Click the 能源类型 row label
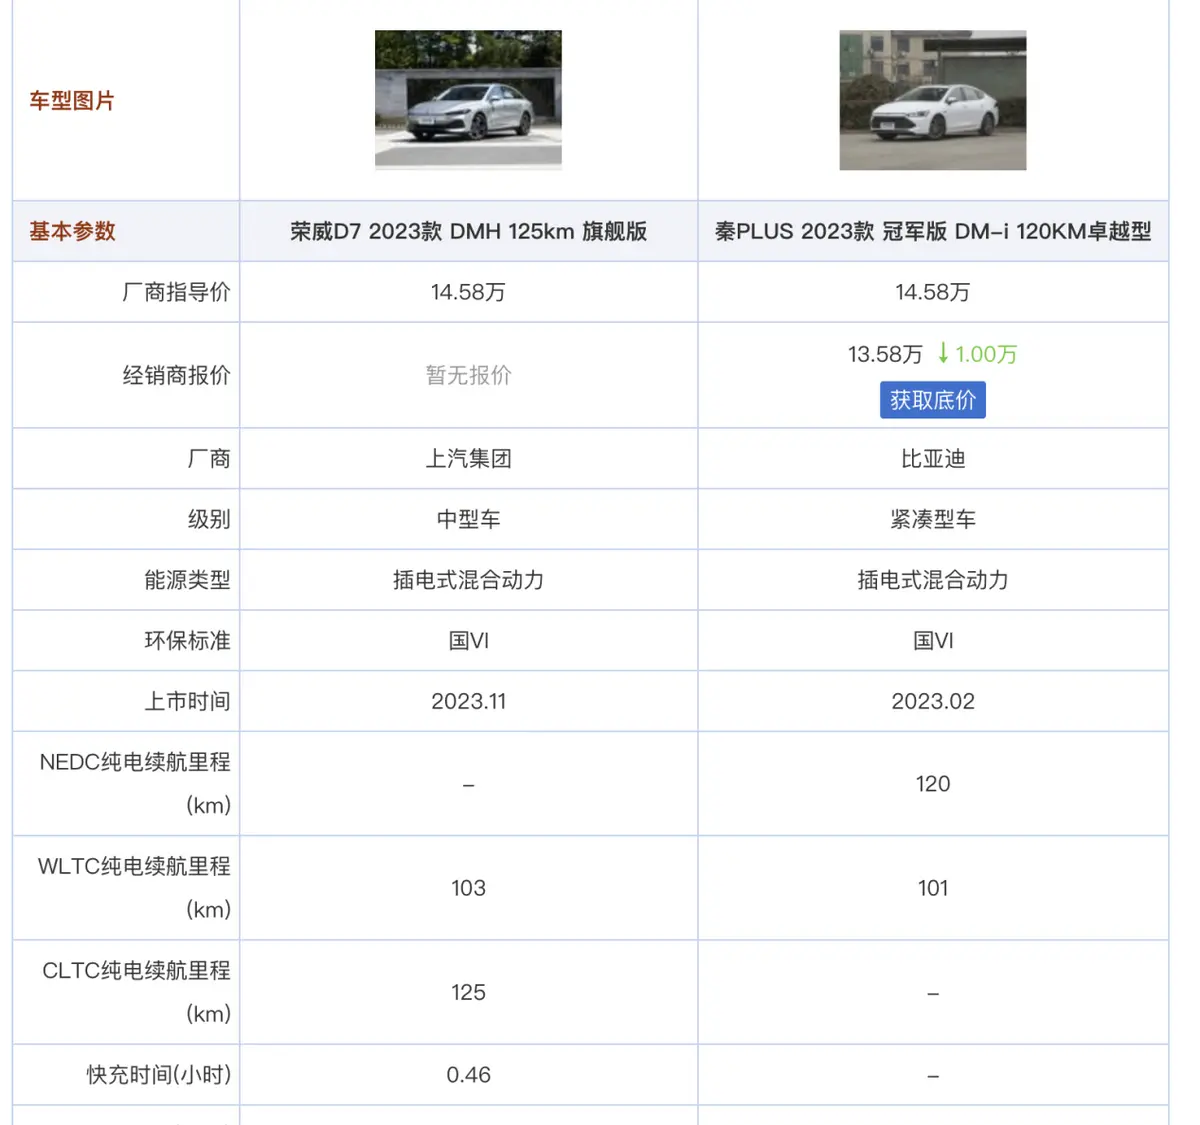The width and height of the screenshot is (1200, 1125). tap(187, 580)
